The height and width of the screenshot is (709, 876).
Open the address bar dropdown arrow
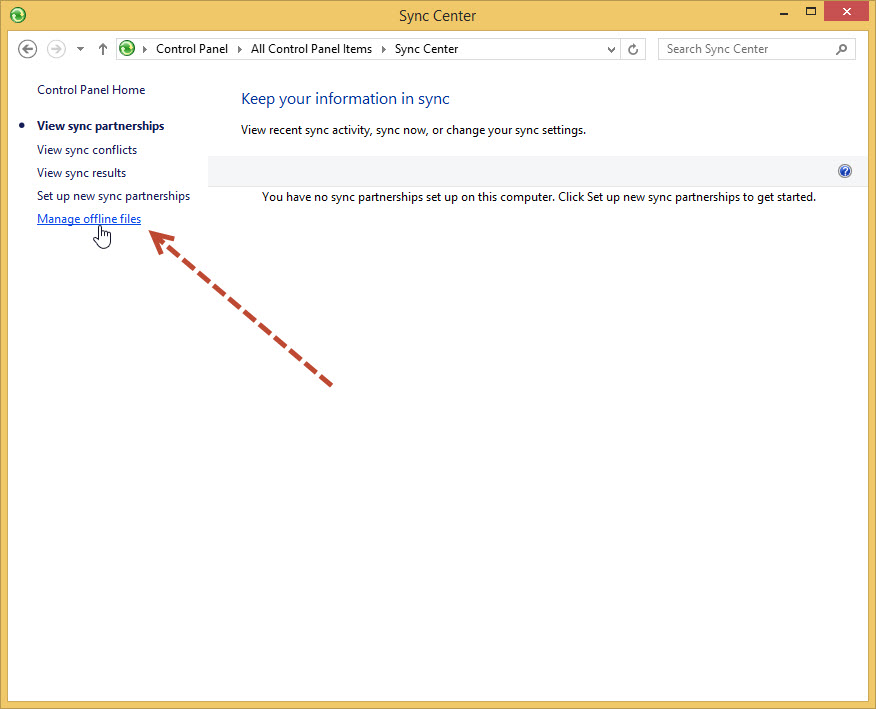(x=610, y=48)
